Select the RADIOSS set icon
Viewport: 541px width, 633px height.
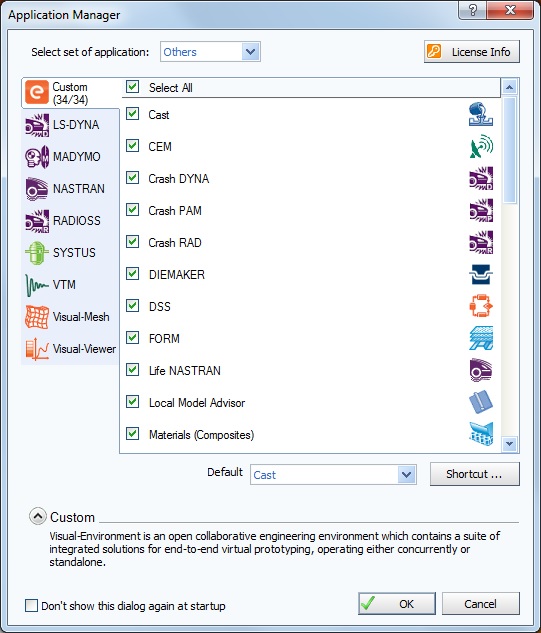(37, 221)
